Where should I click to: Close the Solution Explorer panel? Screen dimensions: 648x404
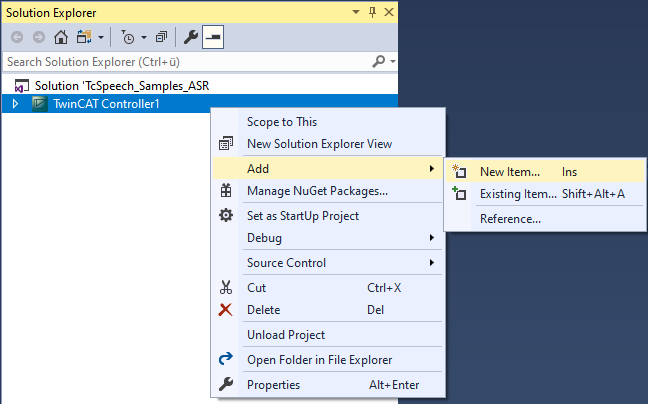click(x=389, y=12)
